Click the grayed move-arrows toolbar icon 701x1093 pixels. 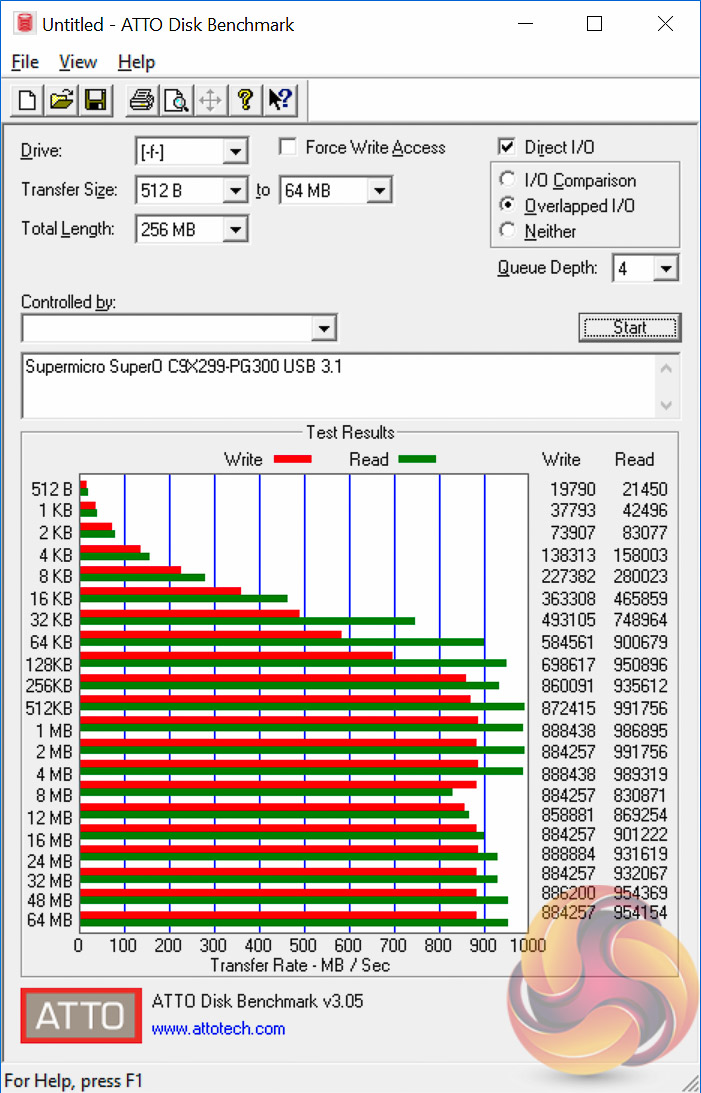click(210, 100)
